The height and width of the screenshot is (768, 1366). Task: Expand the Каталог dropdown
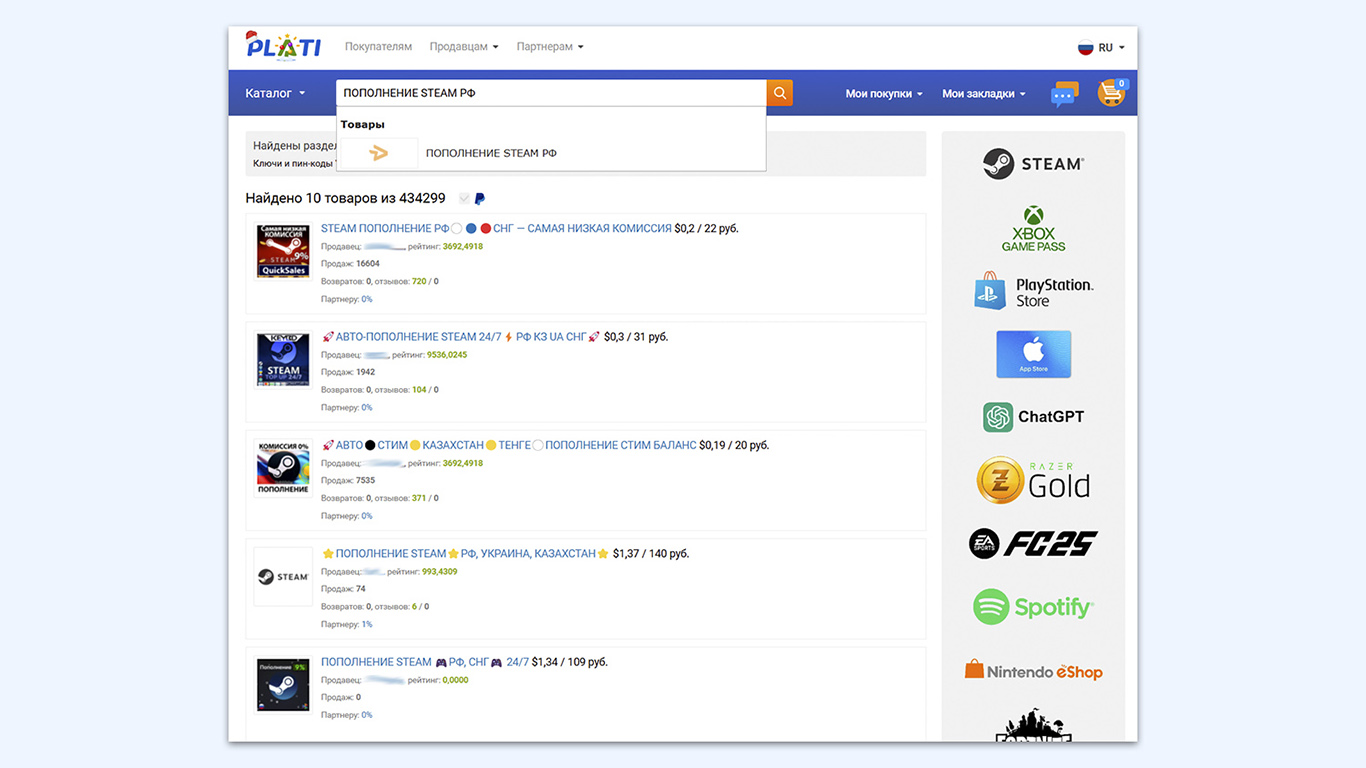pos(275,93)
